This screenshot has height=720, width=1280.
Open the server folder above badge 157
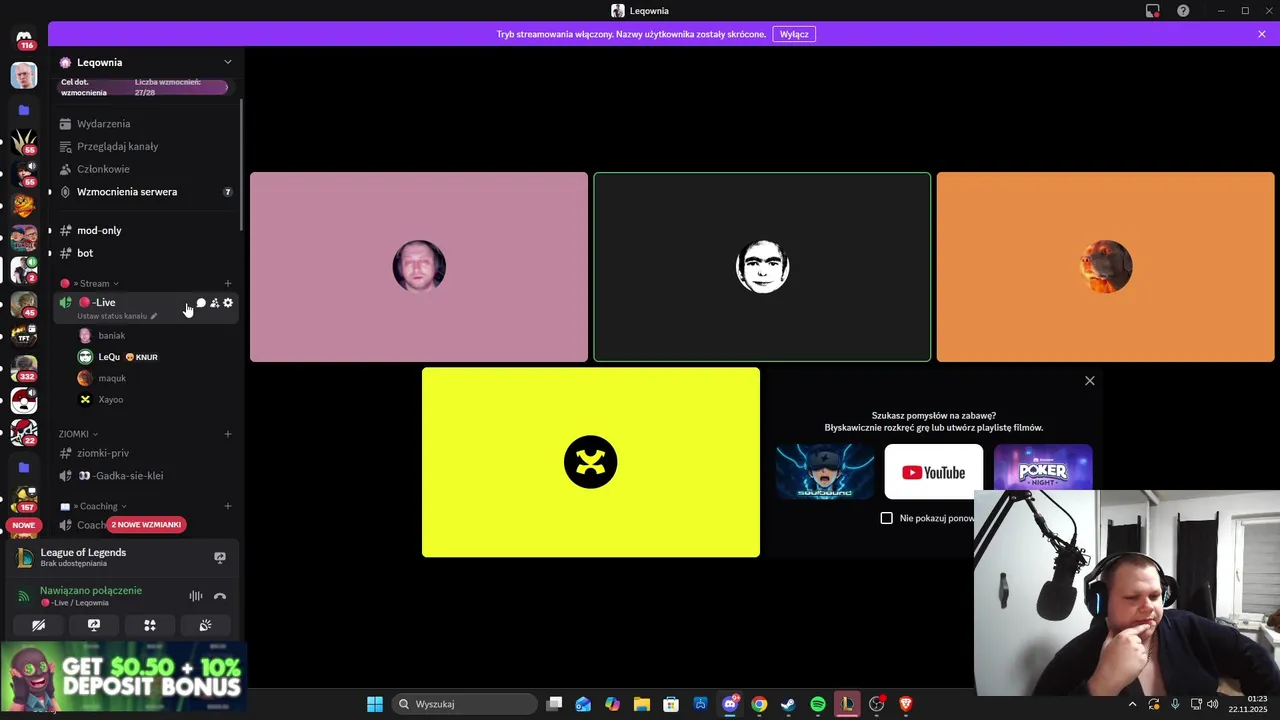tap(24, 467)
